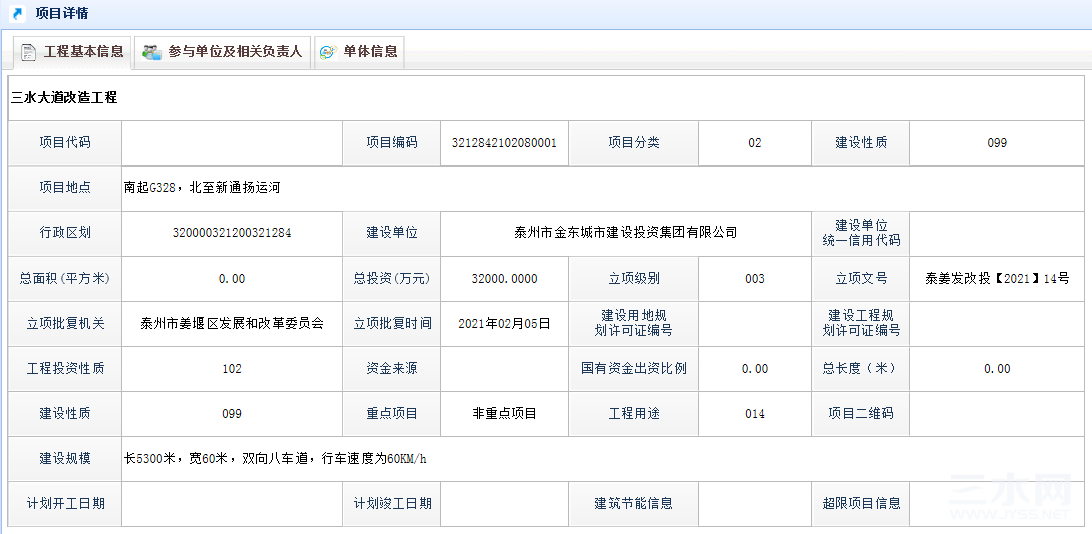Click 行政区划 value 320000321200321284
This screenshot has width=1092, height=534.
232,233
